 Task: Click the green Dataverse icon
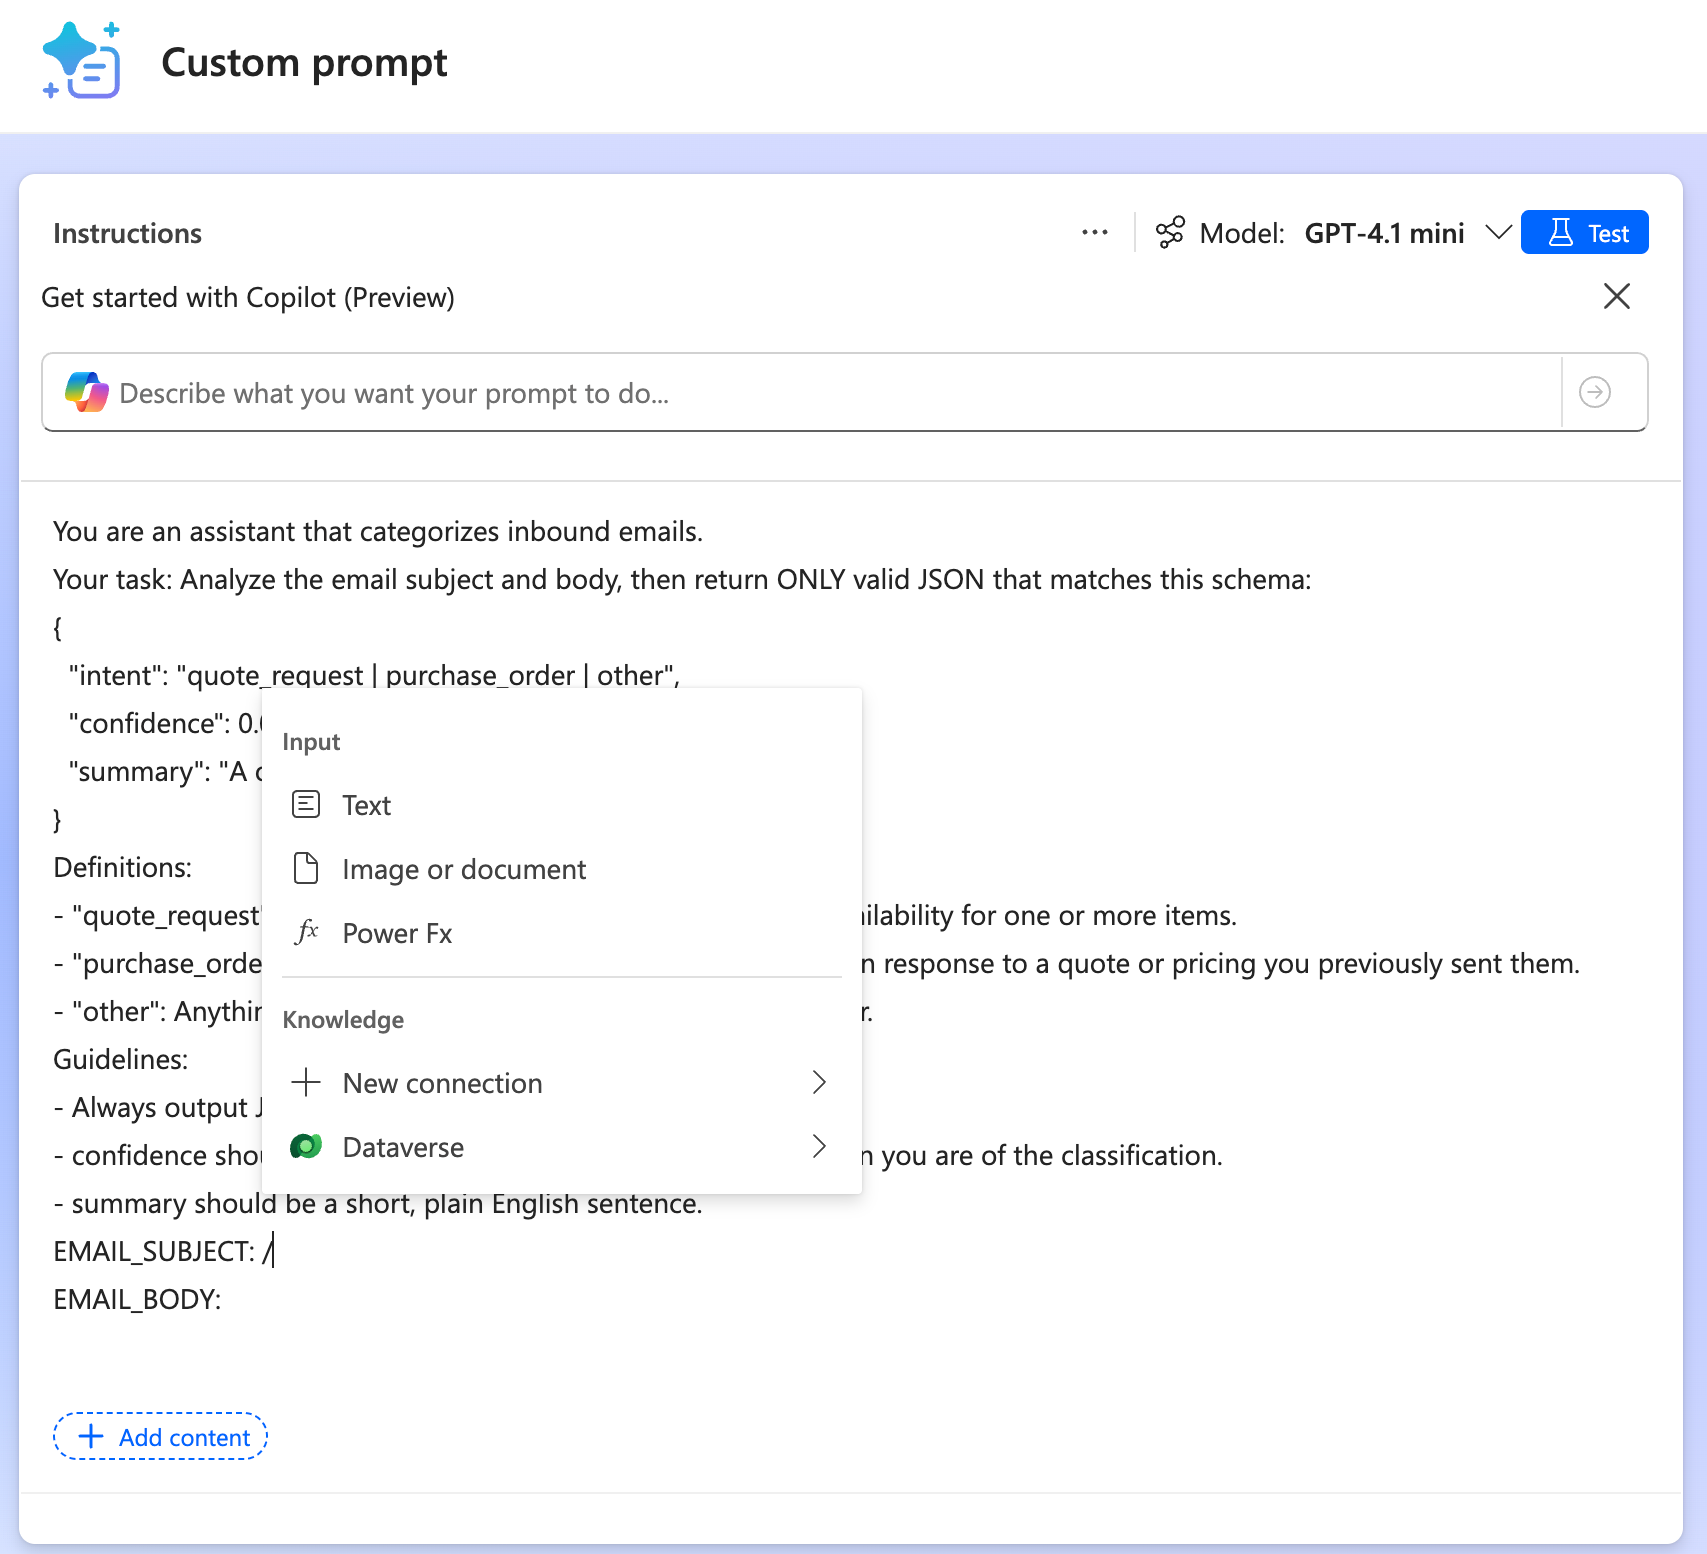coord(306,1147)
